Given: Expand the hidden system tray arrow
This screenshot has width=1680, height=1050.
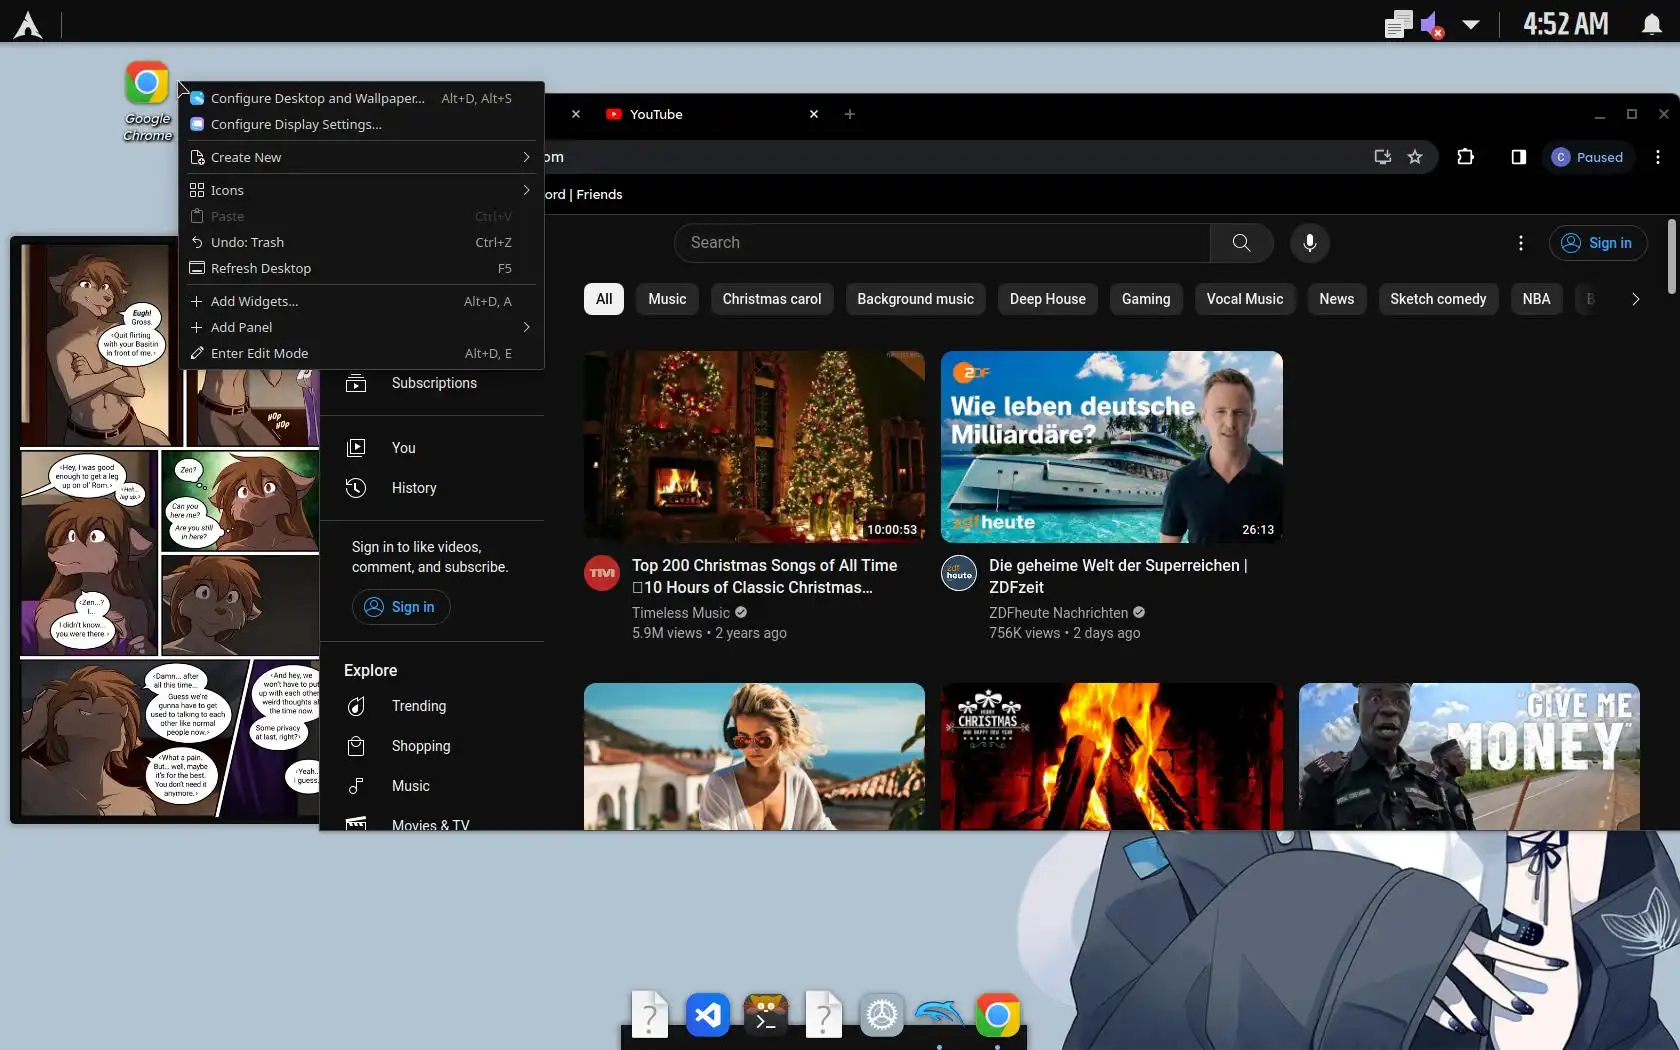Looking at the screenshot, I should pyautogui.click(x=1471, y=24).
